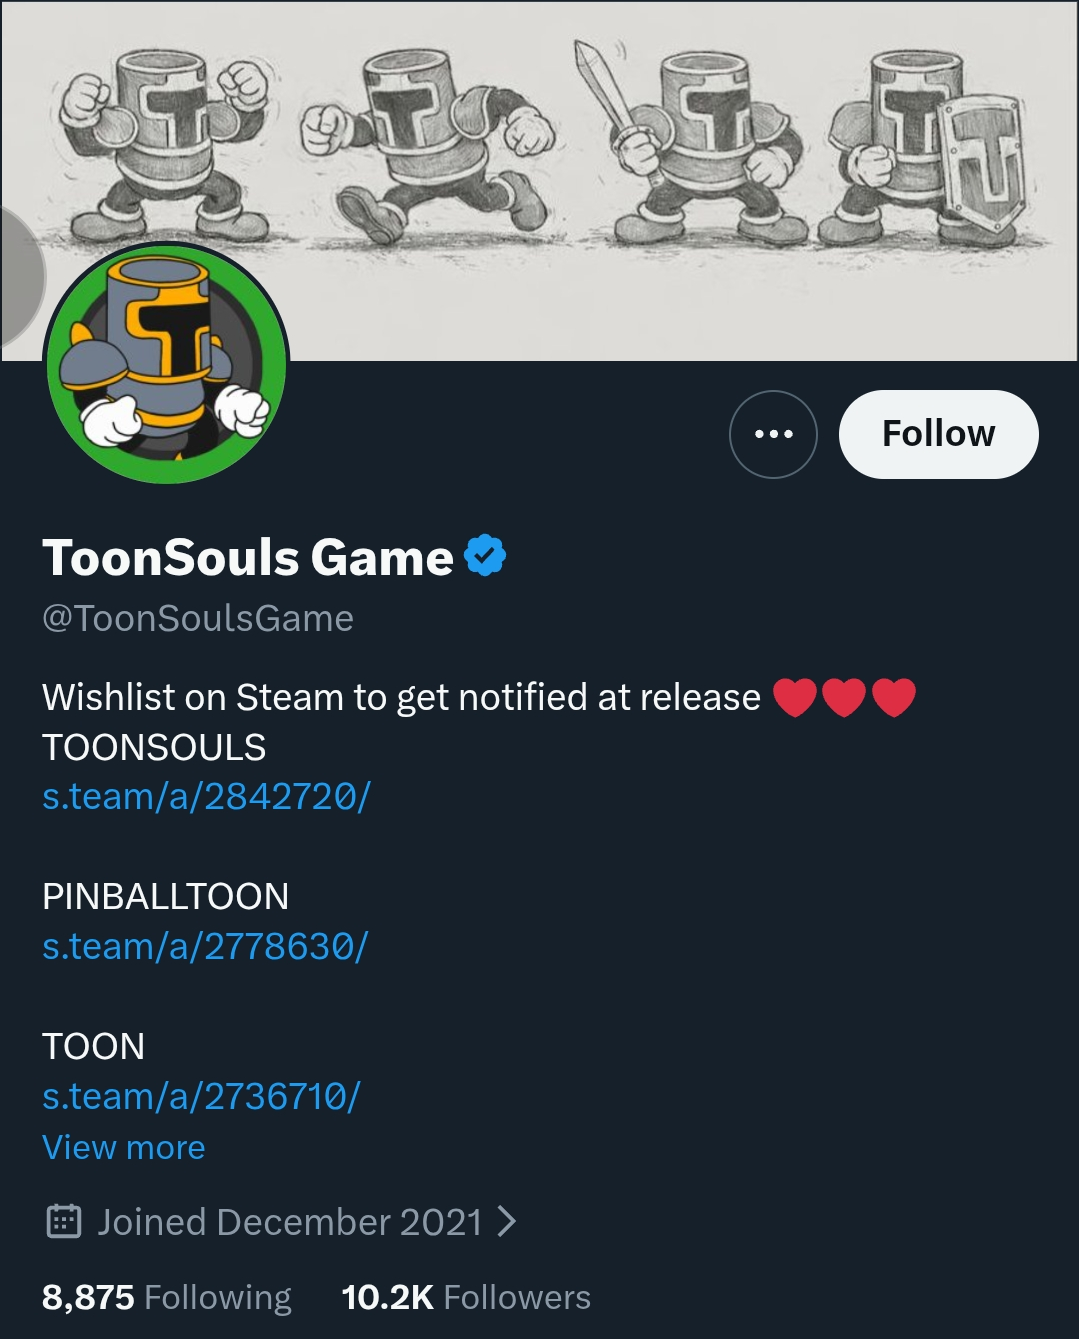Open the ToonSouls knight profile avatar
Viewport: 1079px width, 1339px height.
tap(167, 364)
